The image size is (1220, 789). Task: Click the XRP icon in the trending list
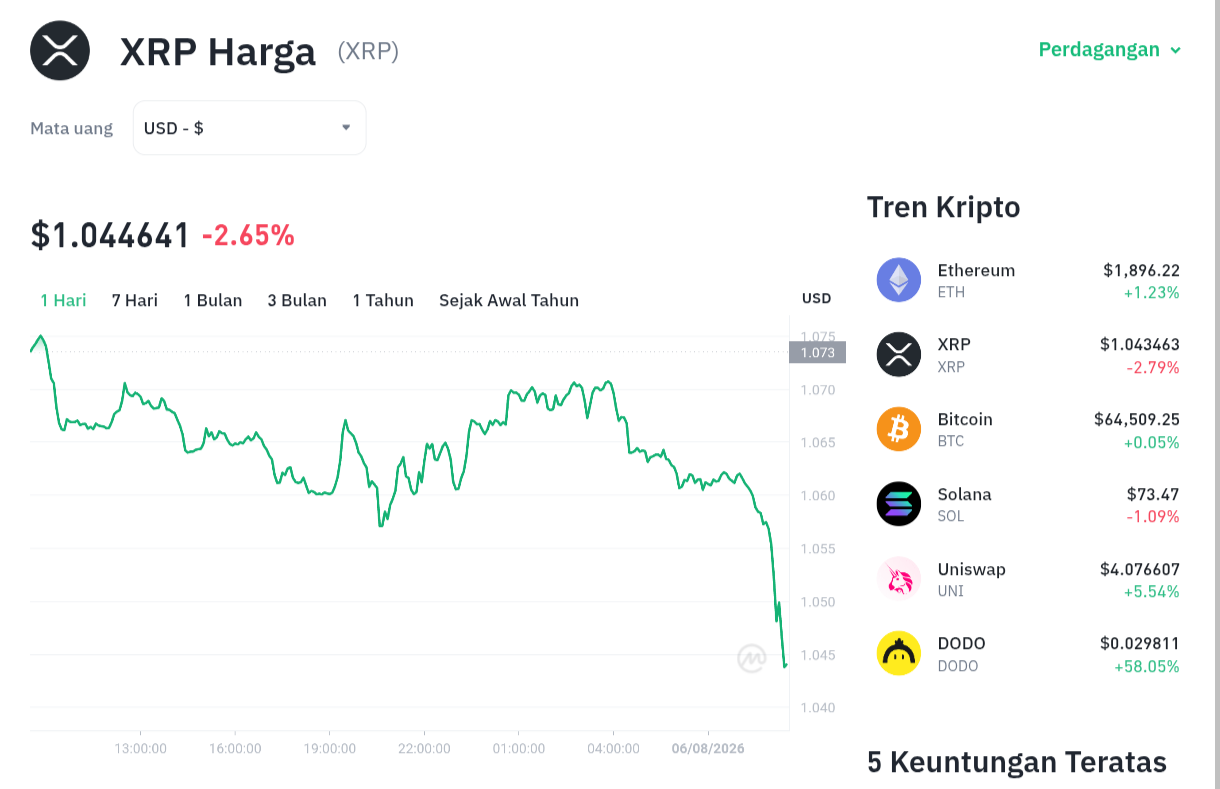[x=899, y=354]
